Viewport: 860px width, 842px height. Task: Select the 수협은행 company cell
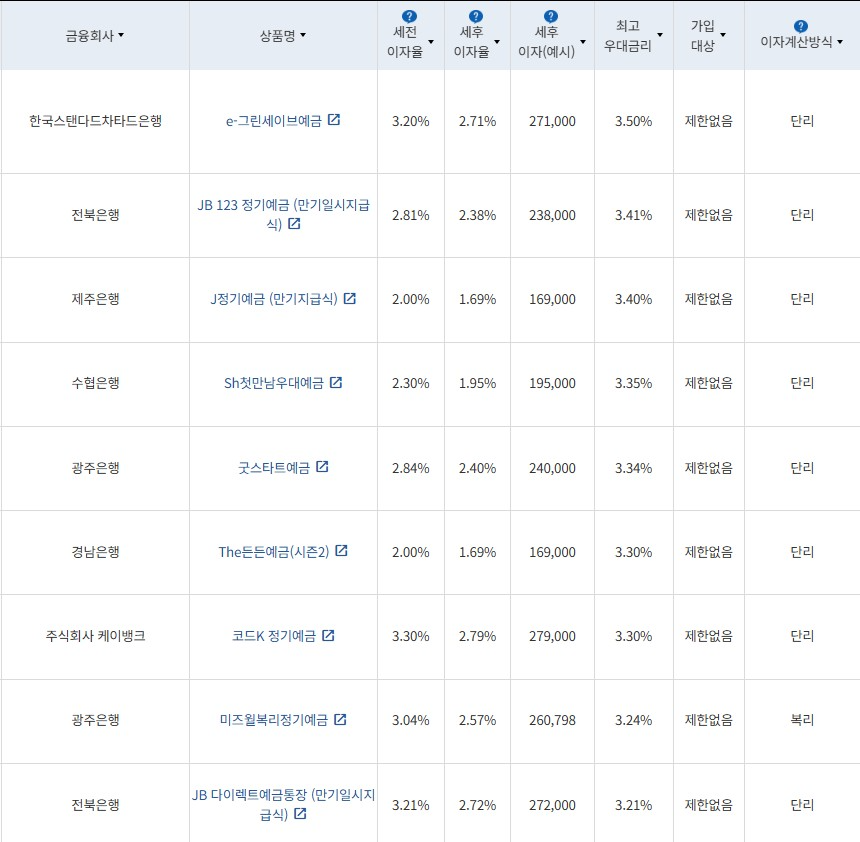(95, 383)
